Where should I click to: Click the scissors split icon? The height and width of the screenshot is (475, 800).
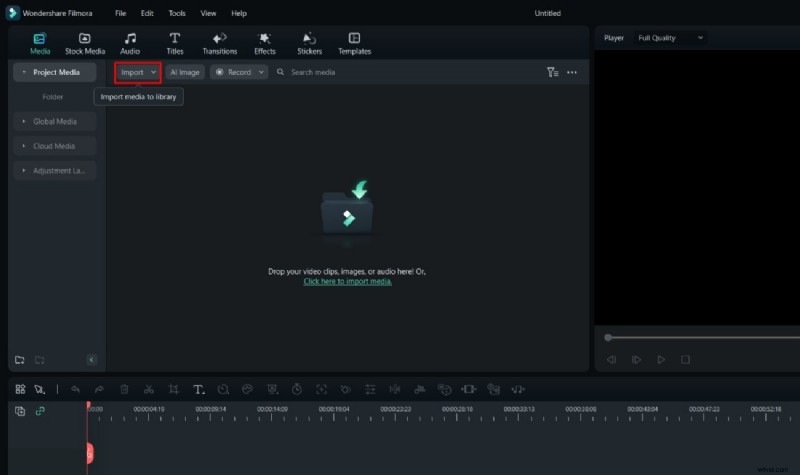148,389
